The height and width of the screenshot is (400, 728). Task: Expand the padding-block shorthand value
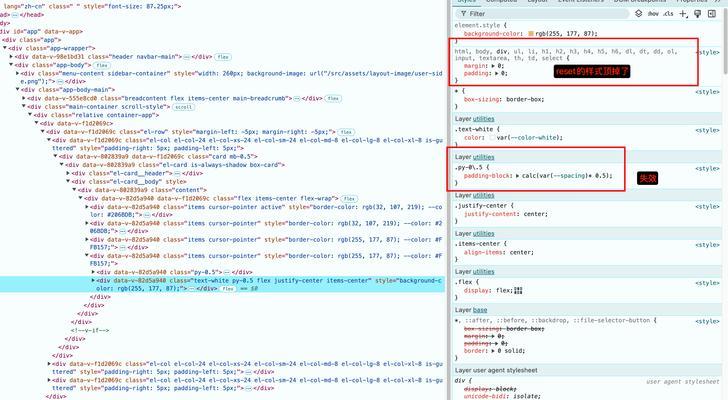518,175
